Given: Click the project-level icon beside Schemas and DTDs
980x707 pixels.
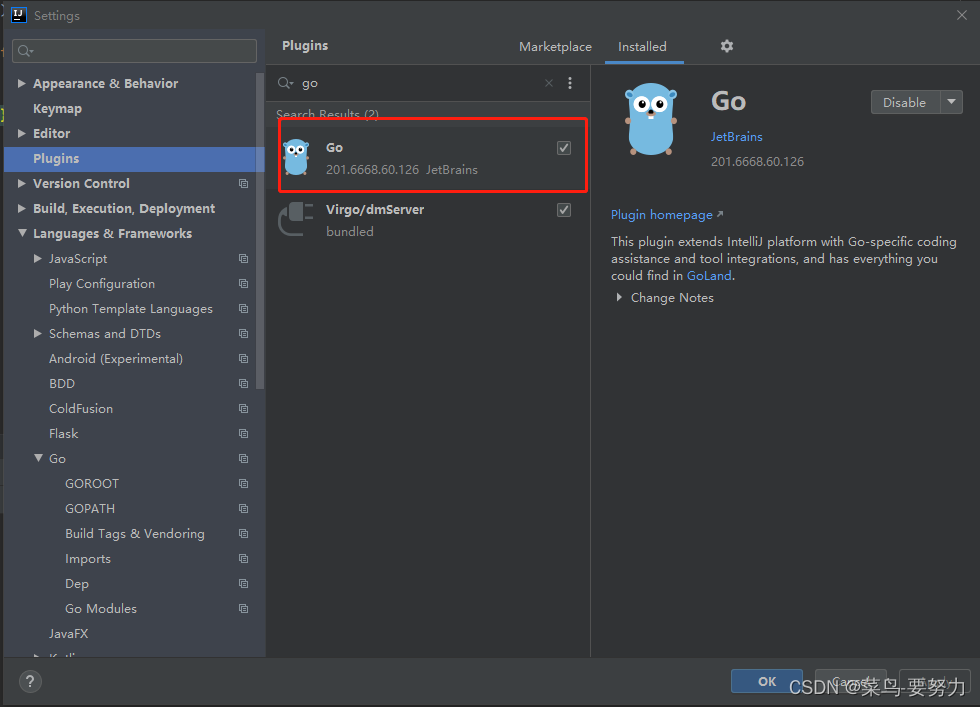Looking at the screenshot, I should coord(244,333).
